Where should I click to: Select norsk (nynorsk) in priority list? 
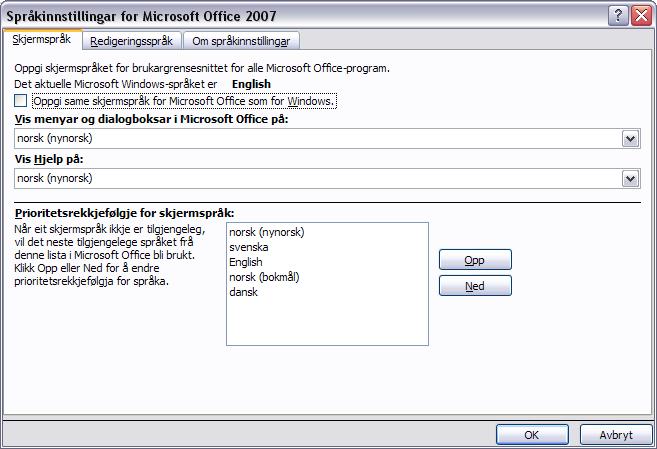click(266, 232)
